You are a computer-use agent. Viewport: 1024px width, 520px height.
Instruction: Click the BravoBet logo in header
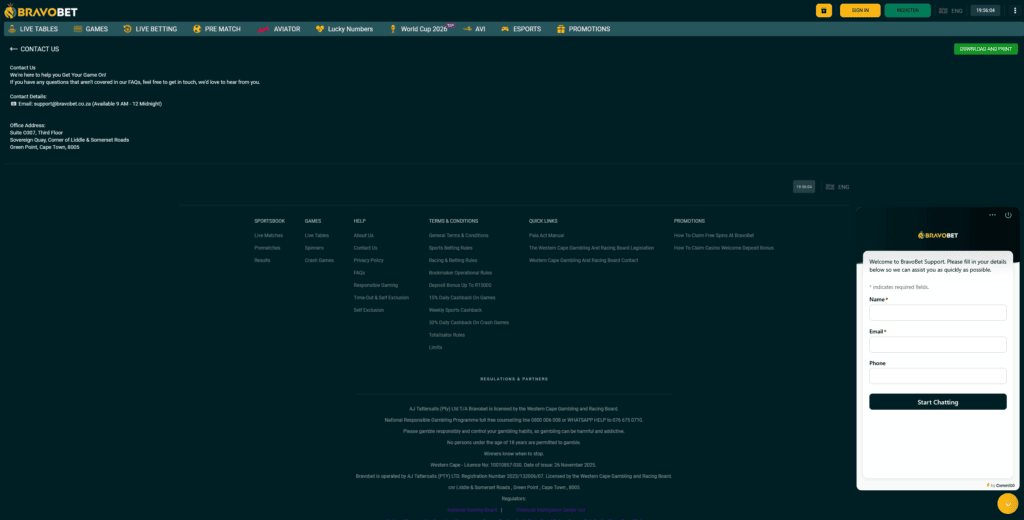[40, 11]
